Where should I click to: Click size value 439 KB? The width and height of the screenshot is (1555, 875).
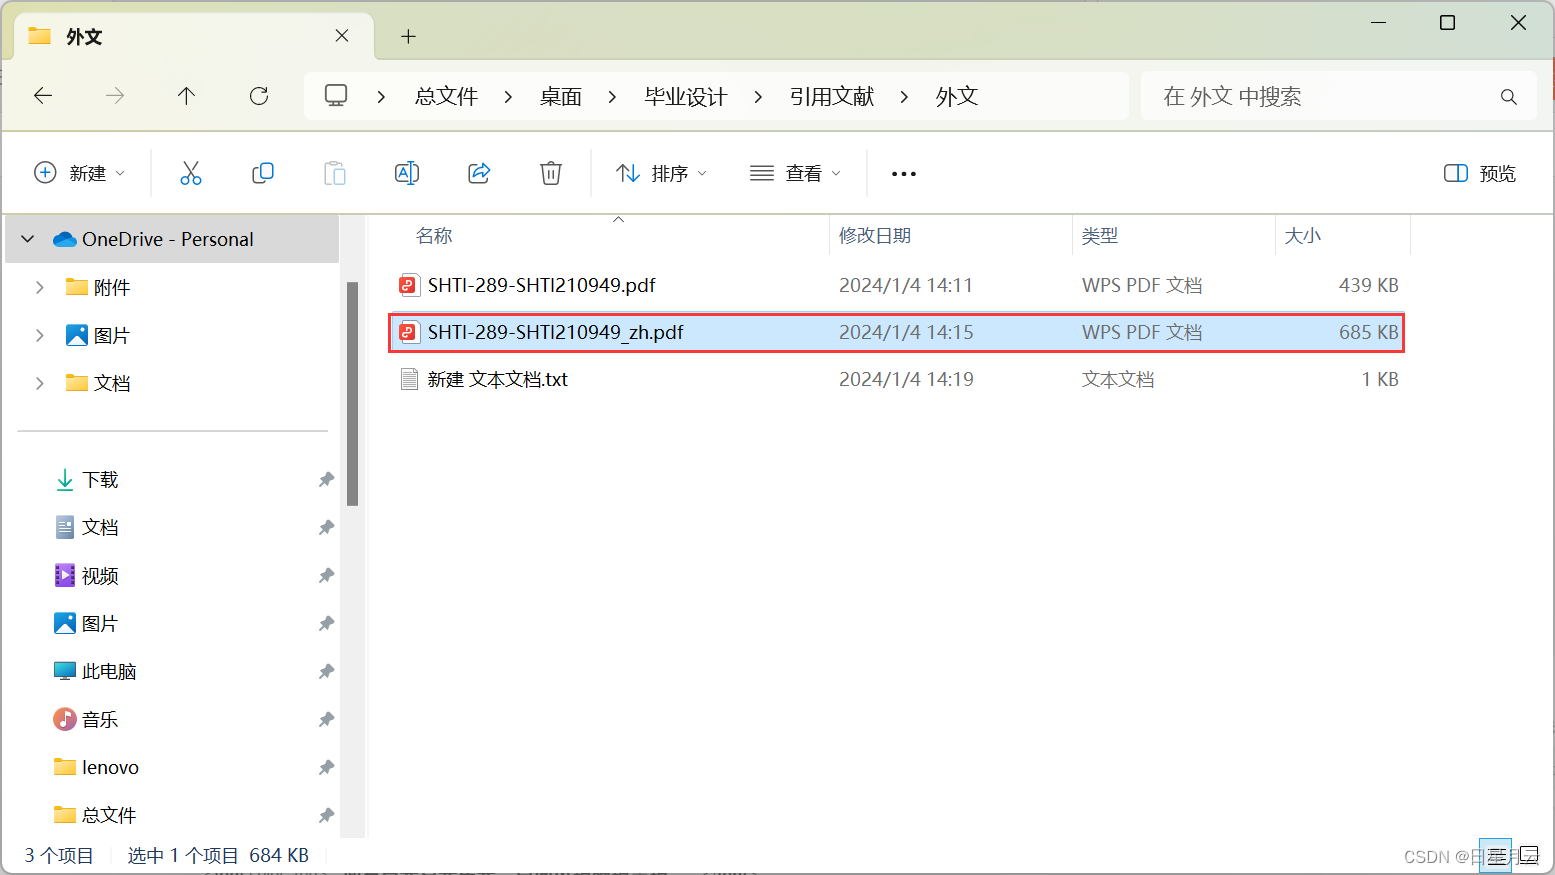click(x=1368, y=285)
